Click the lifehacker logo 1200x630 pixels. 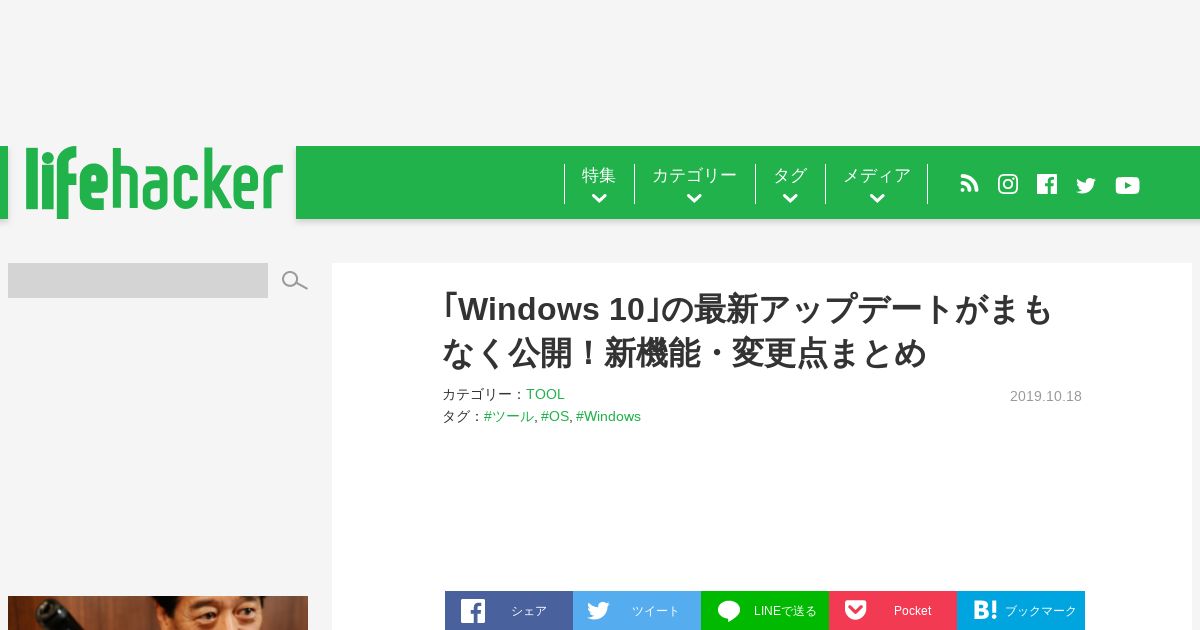click(153, 182)
